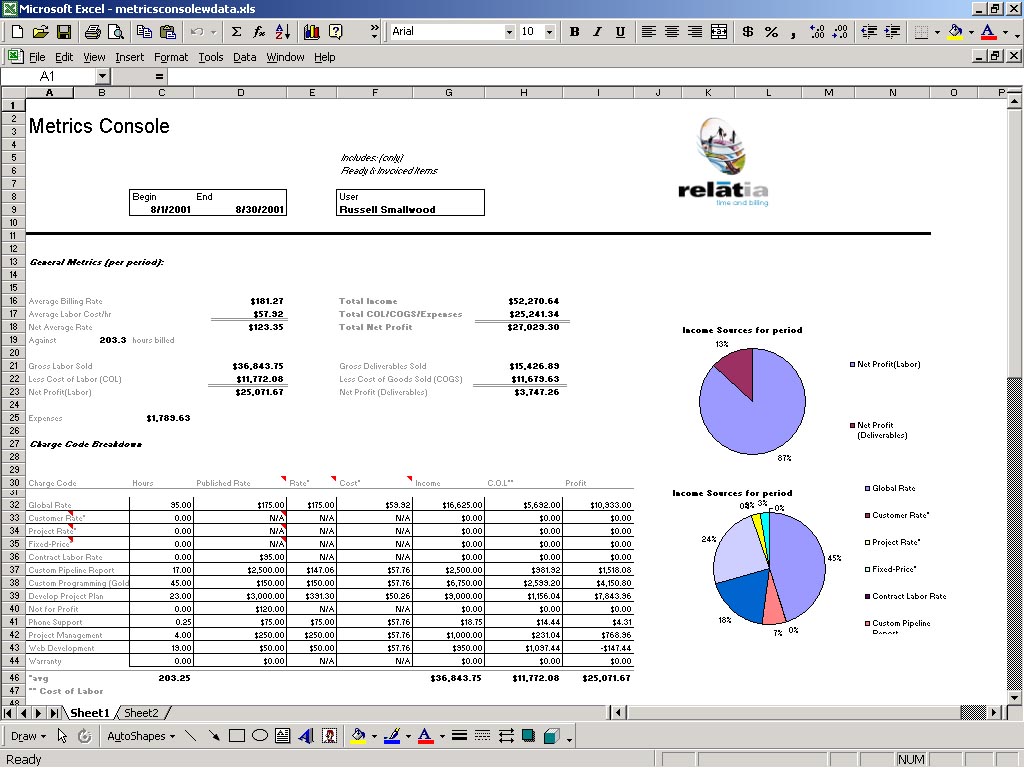The height and width of the screenshot is (768, 1024).
Task: Open the Format menu
Action: [170, 57]
